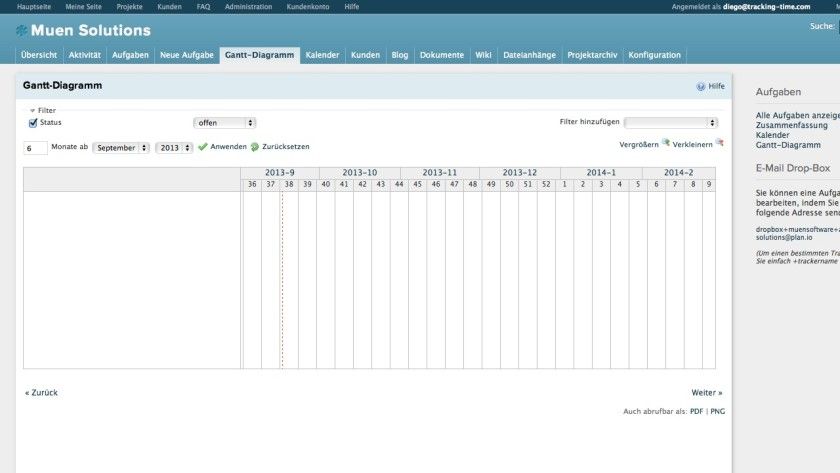The width and height of the screenshot is (840, 473).
Task: Open the Neue Aufgabe tab
Action: point(187,55)
